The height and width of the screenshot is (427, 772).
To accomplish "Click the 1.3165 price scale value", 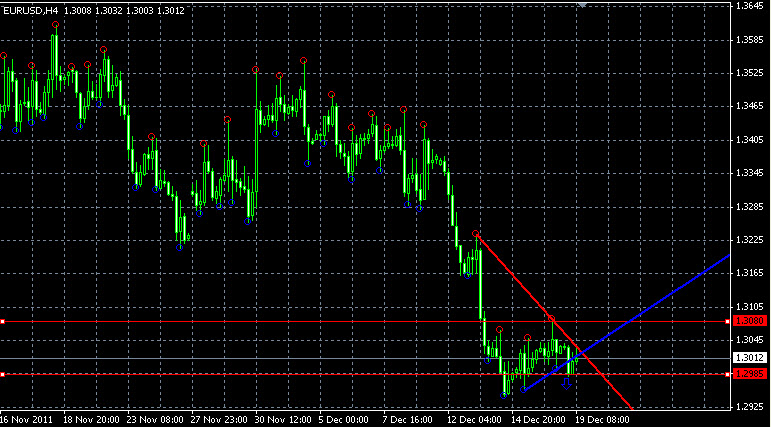I will (750, 273).
